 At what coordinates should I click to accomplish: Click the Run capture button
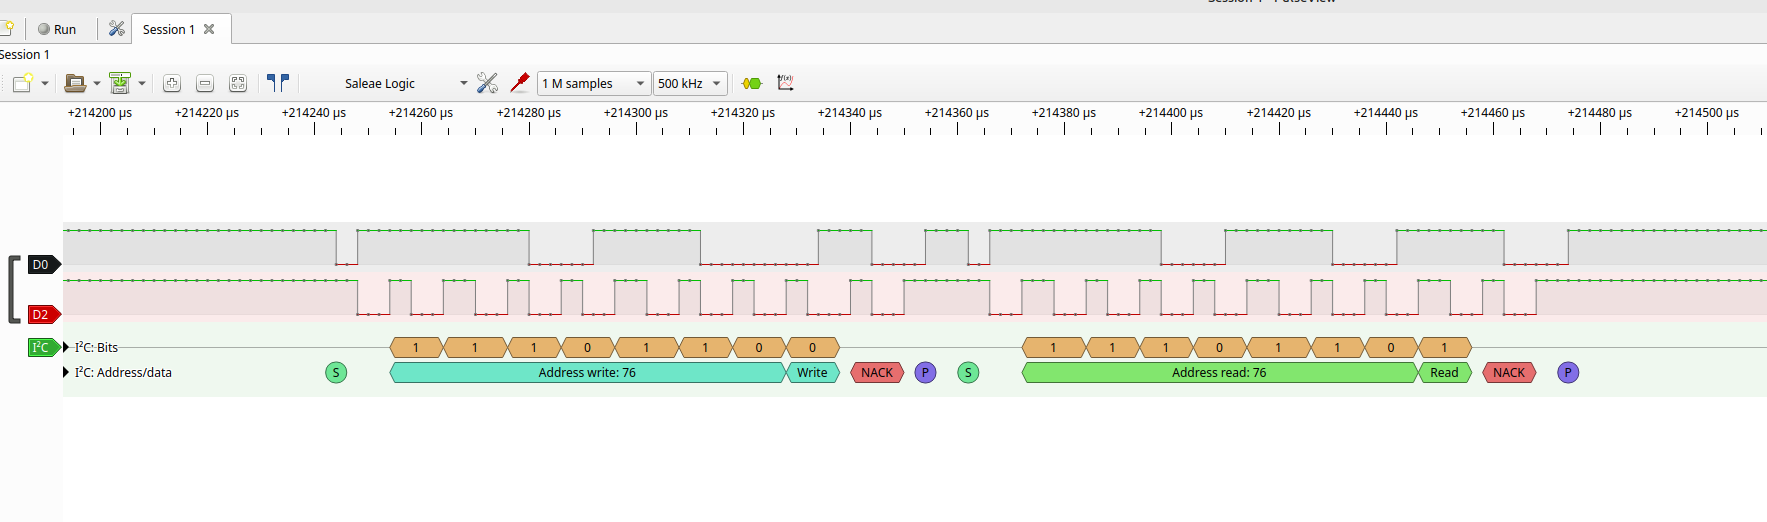[57, 29]
